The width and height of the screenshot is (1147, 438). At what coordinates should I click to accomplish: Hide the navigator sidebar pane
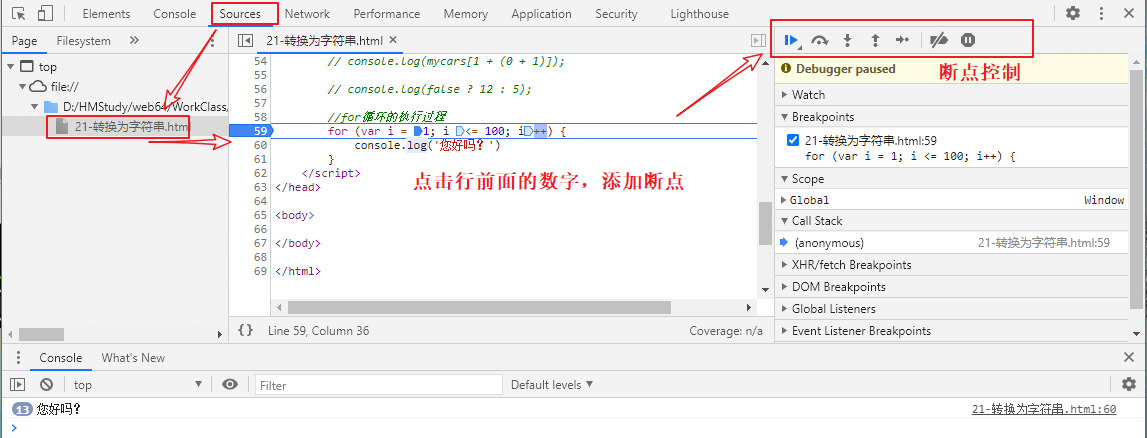[x=246, y=41]
